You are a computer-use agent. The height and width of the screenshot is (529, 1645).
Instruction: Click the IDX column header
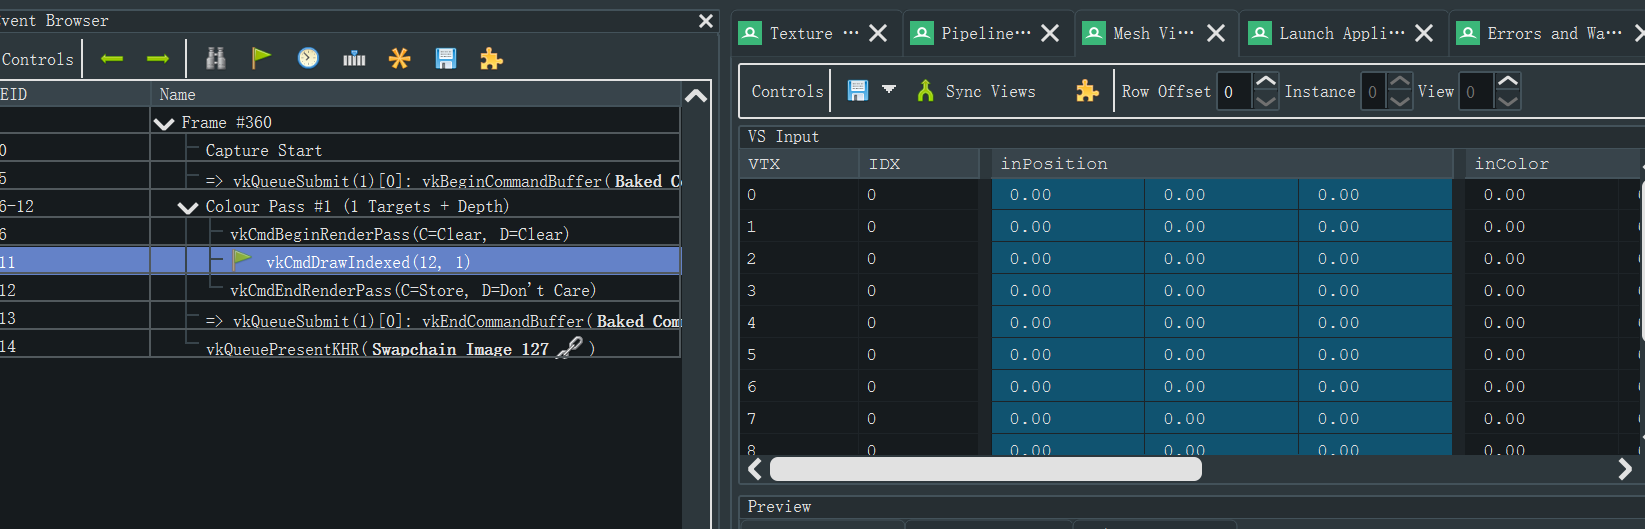click(920, 163)
